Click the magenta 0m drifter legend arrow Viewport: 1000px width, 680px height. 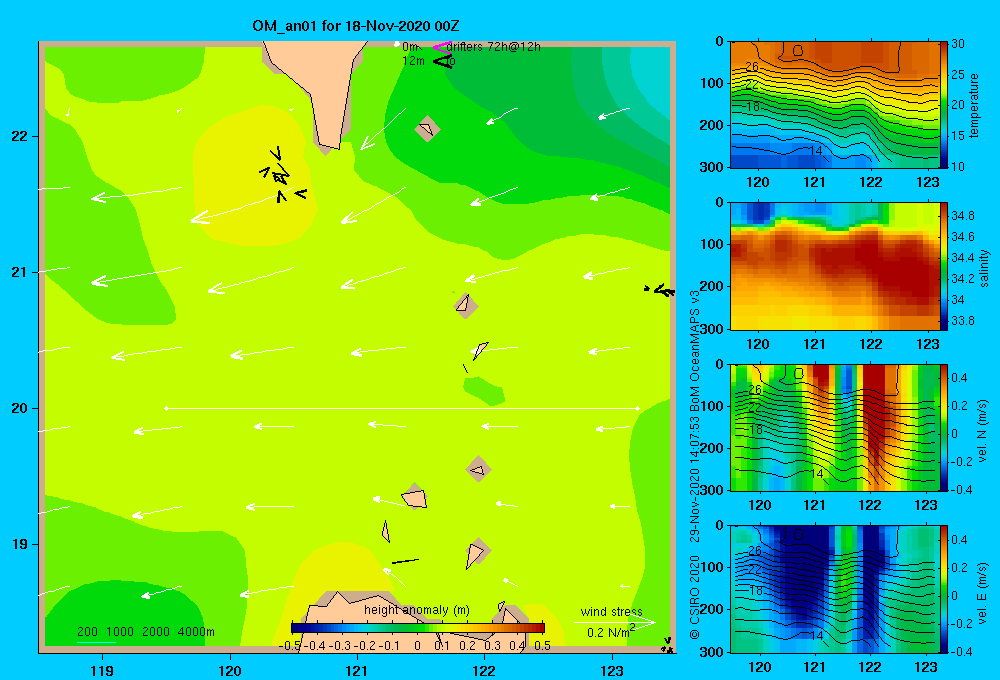tap(442, 47)
